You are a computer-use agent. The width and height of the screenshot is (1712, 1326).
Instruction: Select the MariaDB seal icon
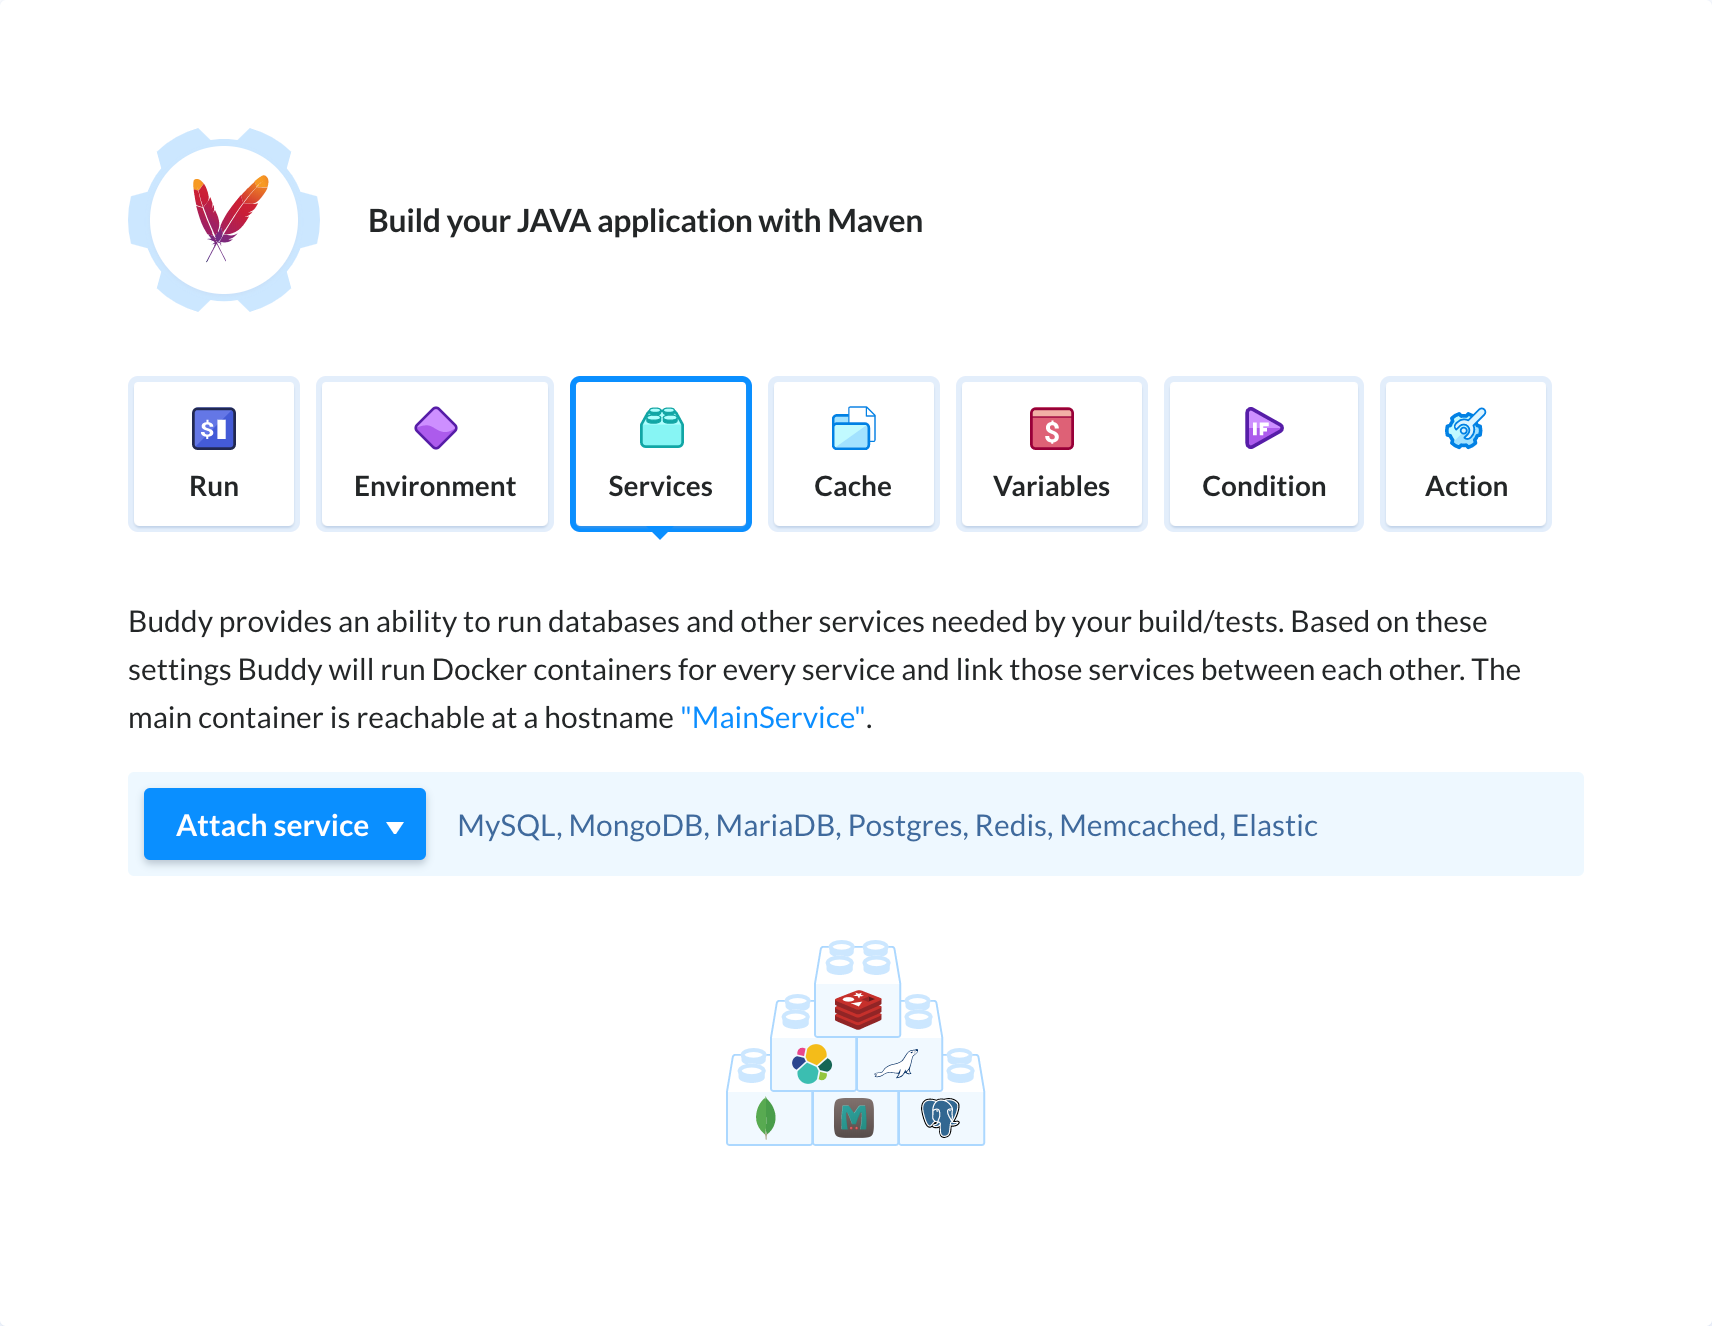point(897,1064)
